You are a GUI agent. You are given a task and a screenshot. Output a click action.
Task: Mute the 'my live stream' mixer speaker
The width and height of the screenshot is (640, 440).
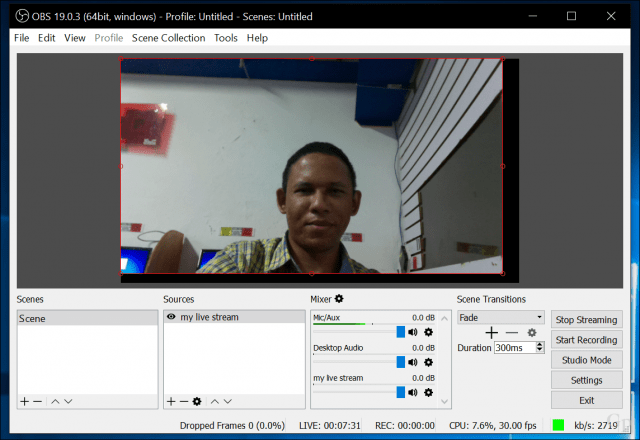point(413,393)
